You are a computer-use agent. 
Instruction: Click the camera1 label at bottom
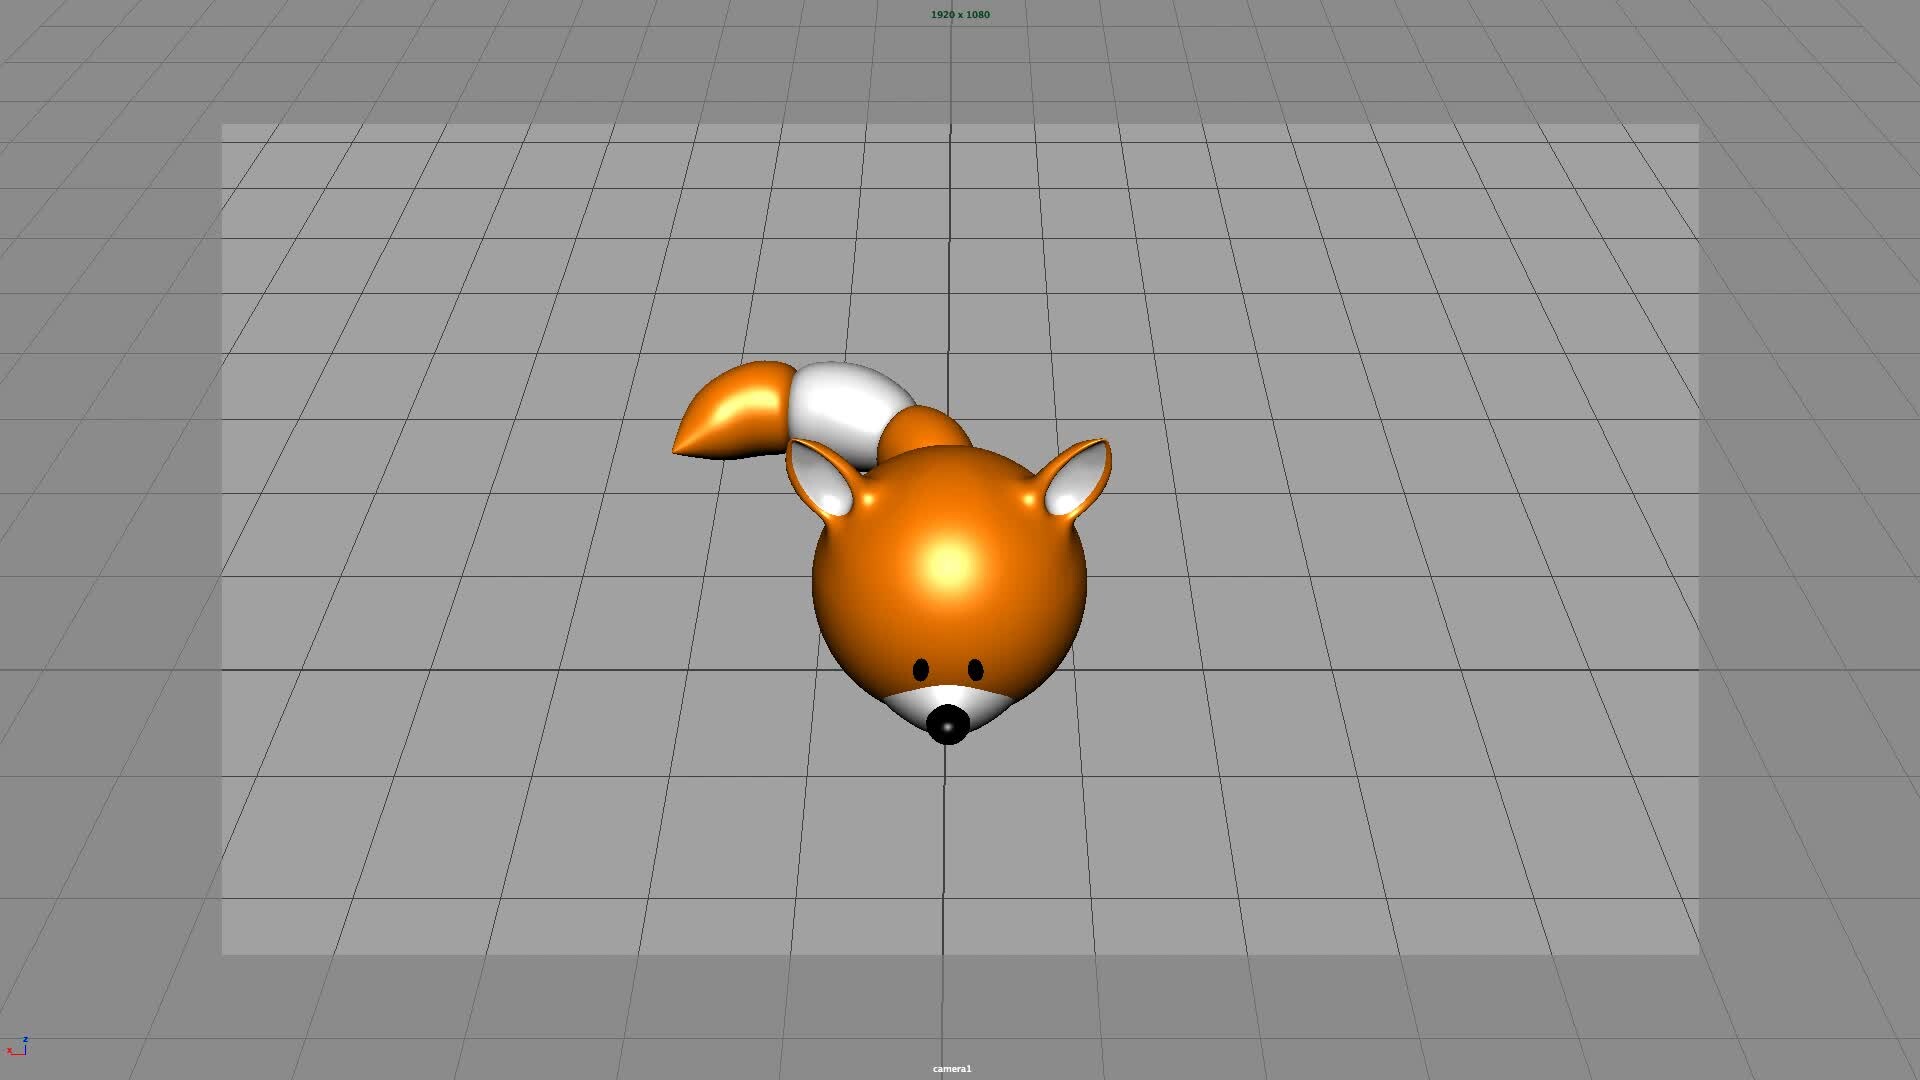952,1069
